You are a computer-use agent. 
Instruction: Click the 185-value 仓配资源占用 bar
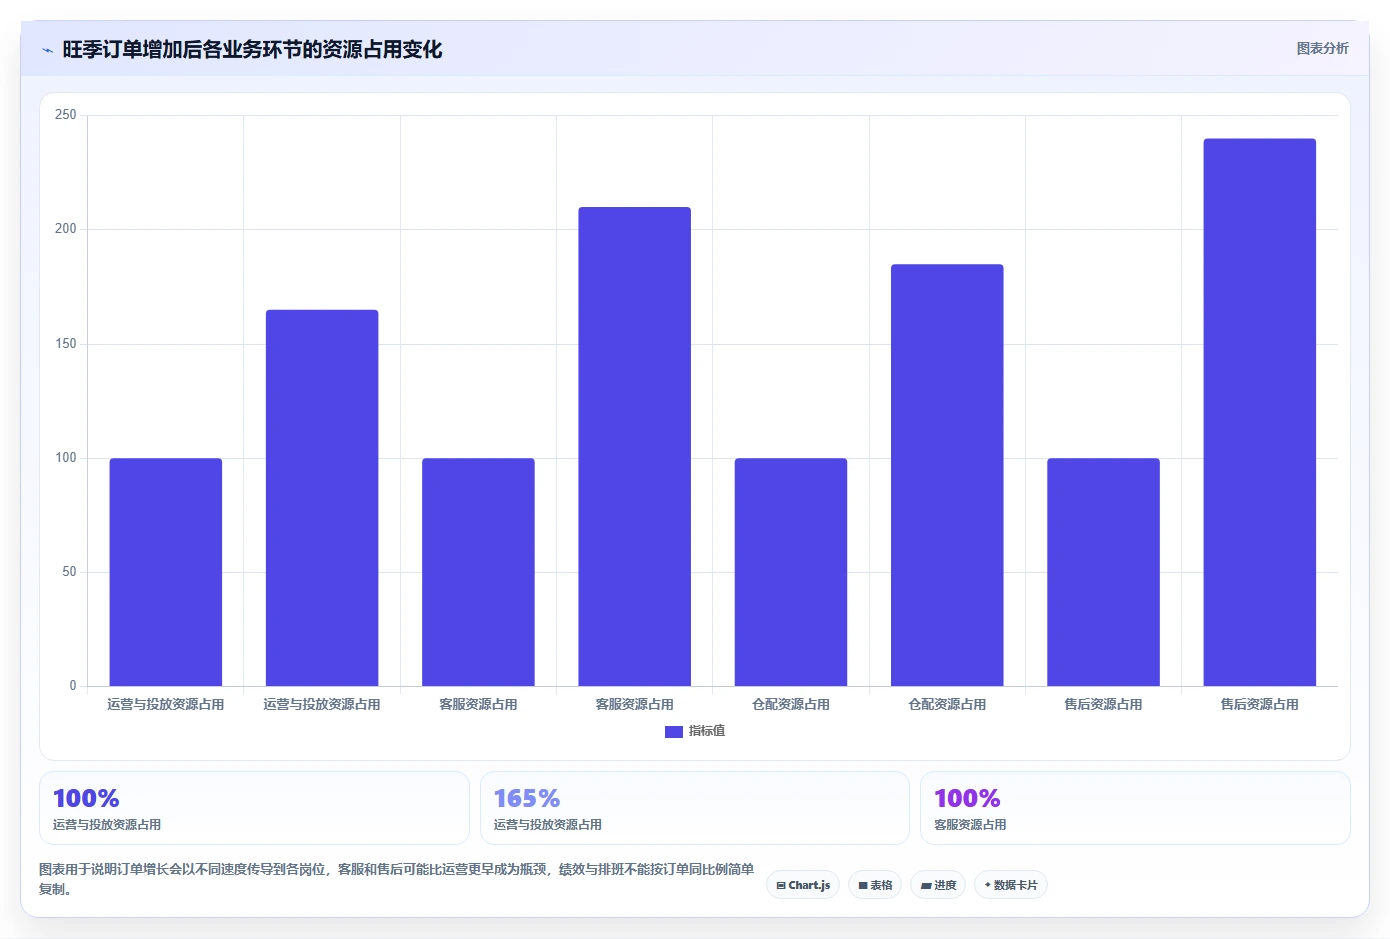947,475
